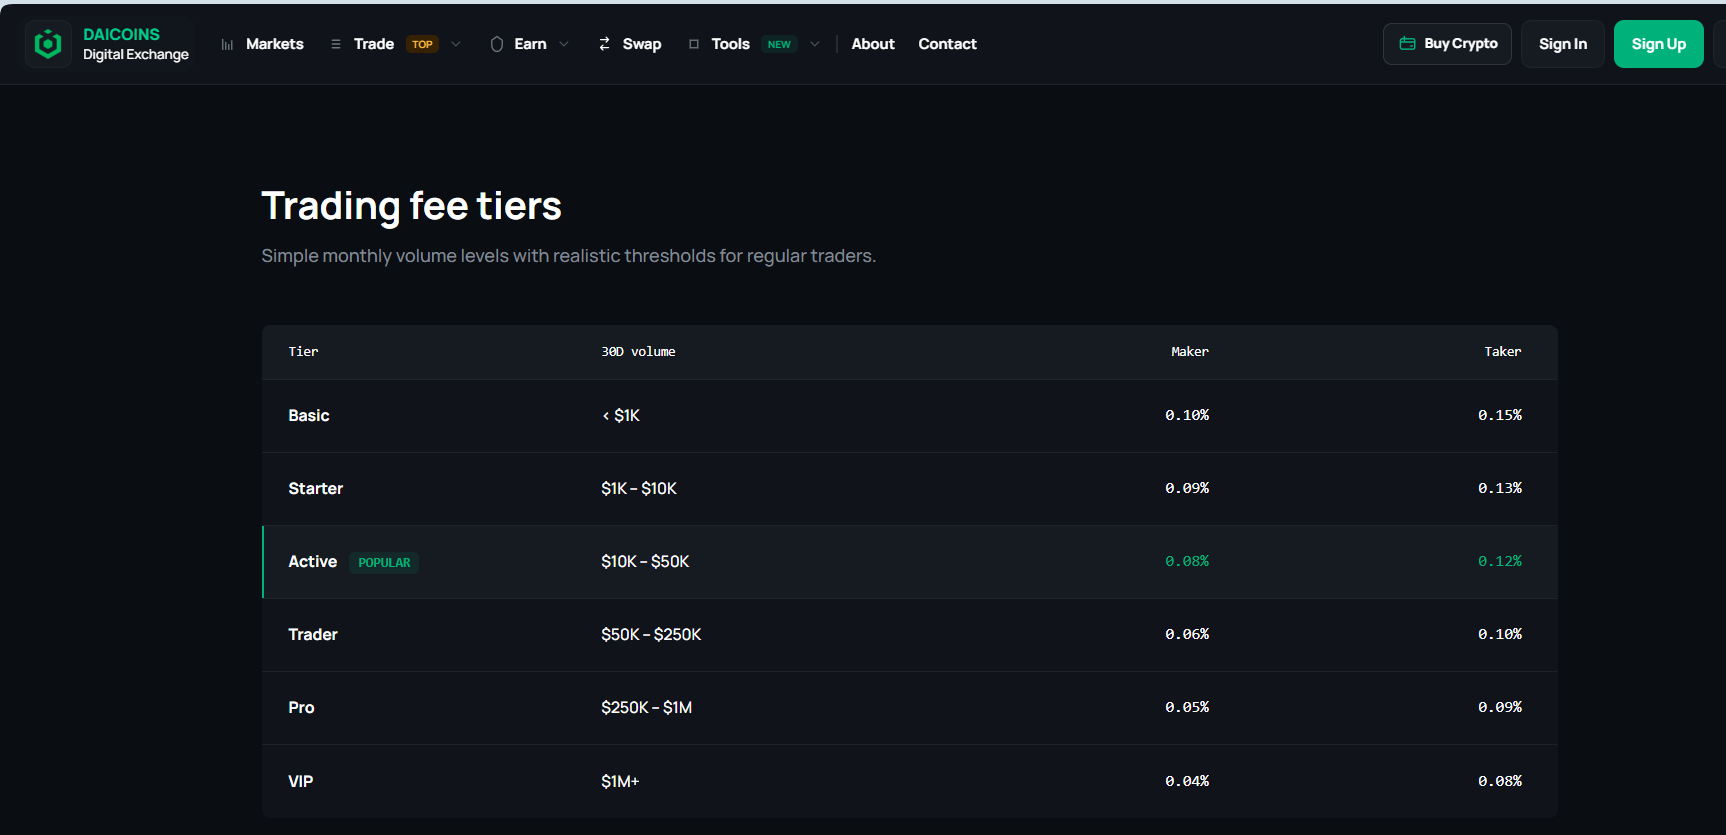Click the Sign In button
This screenshot has height=835, width=1726.
pos(1563,44)
